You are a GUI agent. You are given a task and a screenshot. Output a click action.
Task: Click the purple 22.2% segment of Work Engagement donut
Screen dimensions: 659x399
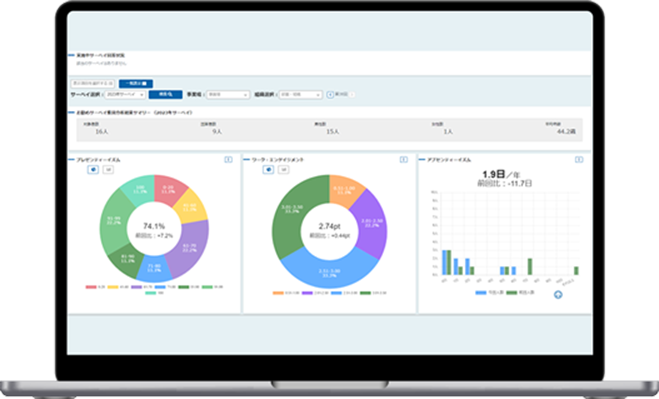click(x=372, y=223)
